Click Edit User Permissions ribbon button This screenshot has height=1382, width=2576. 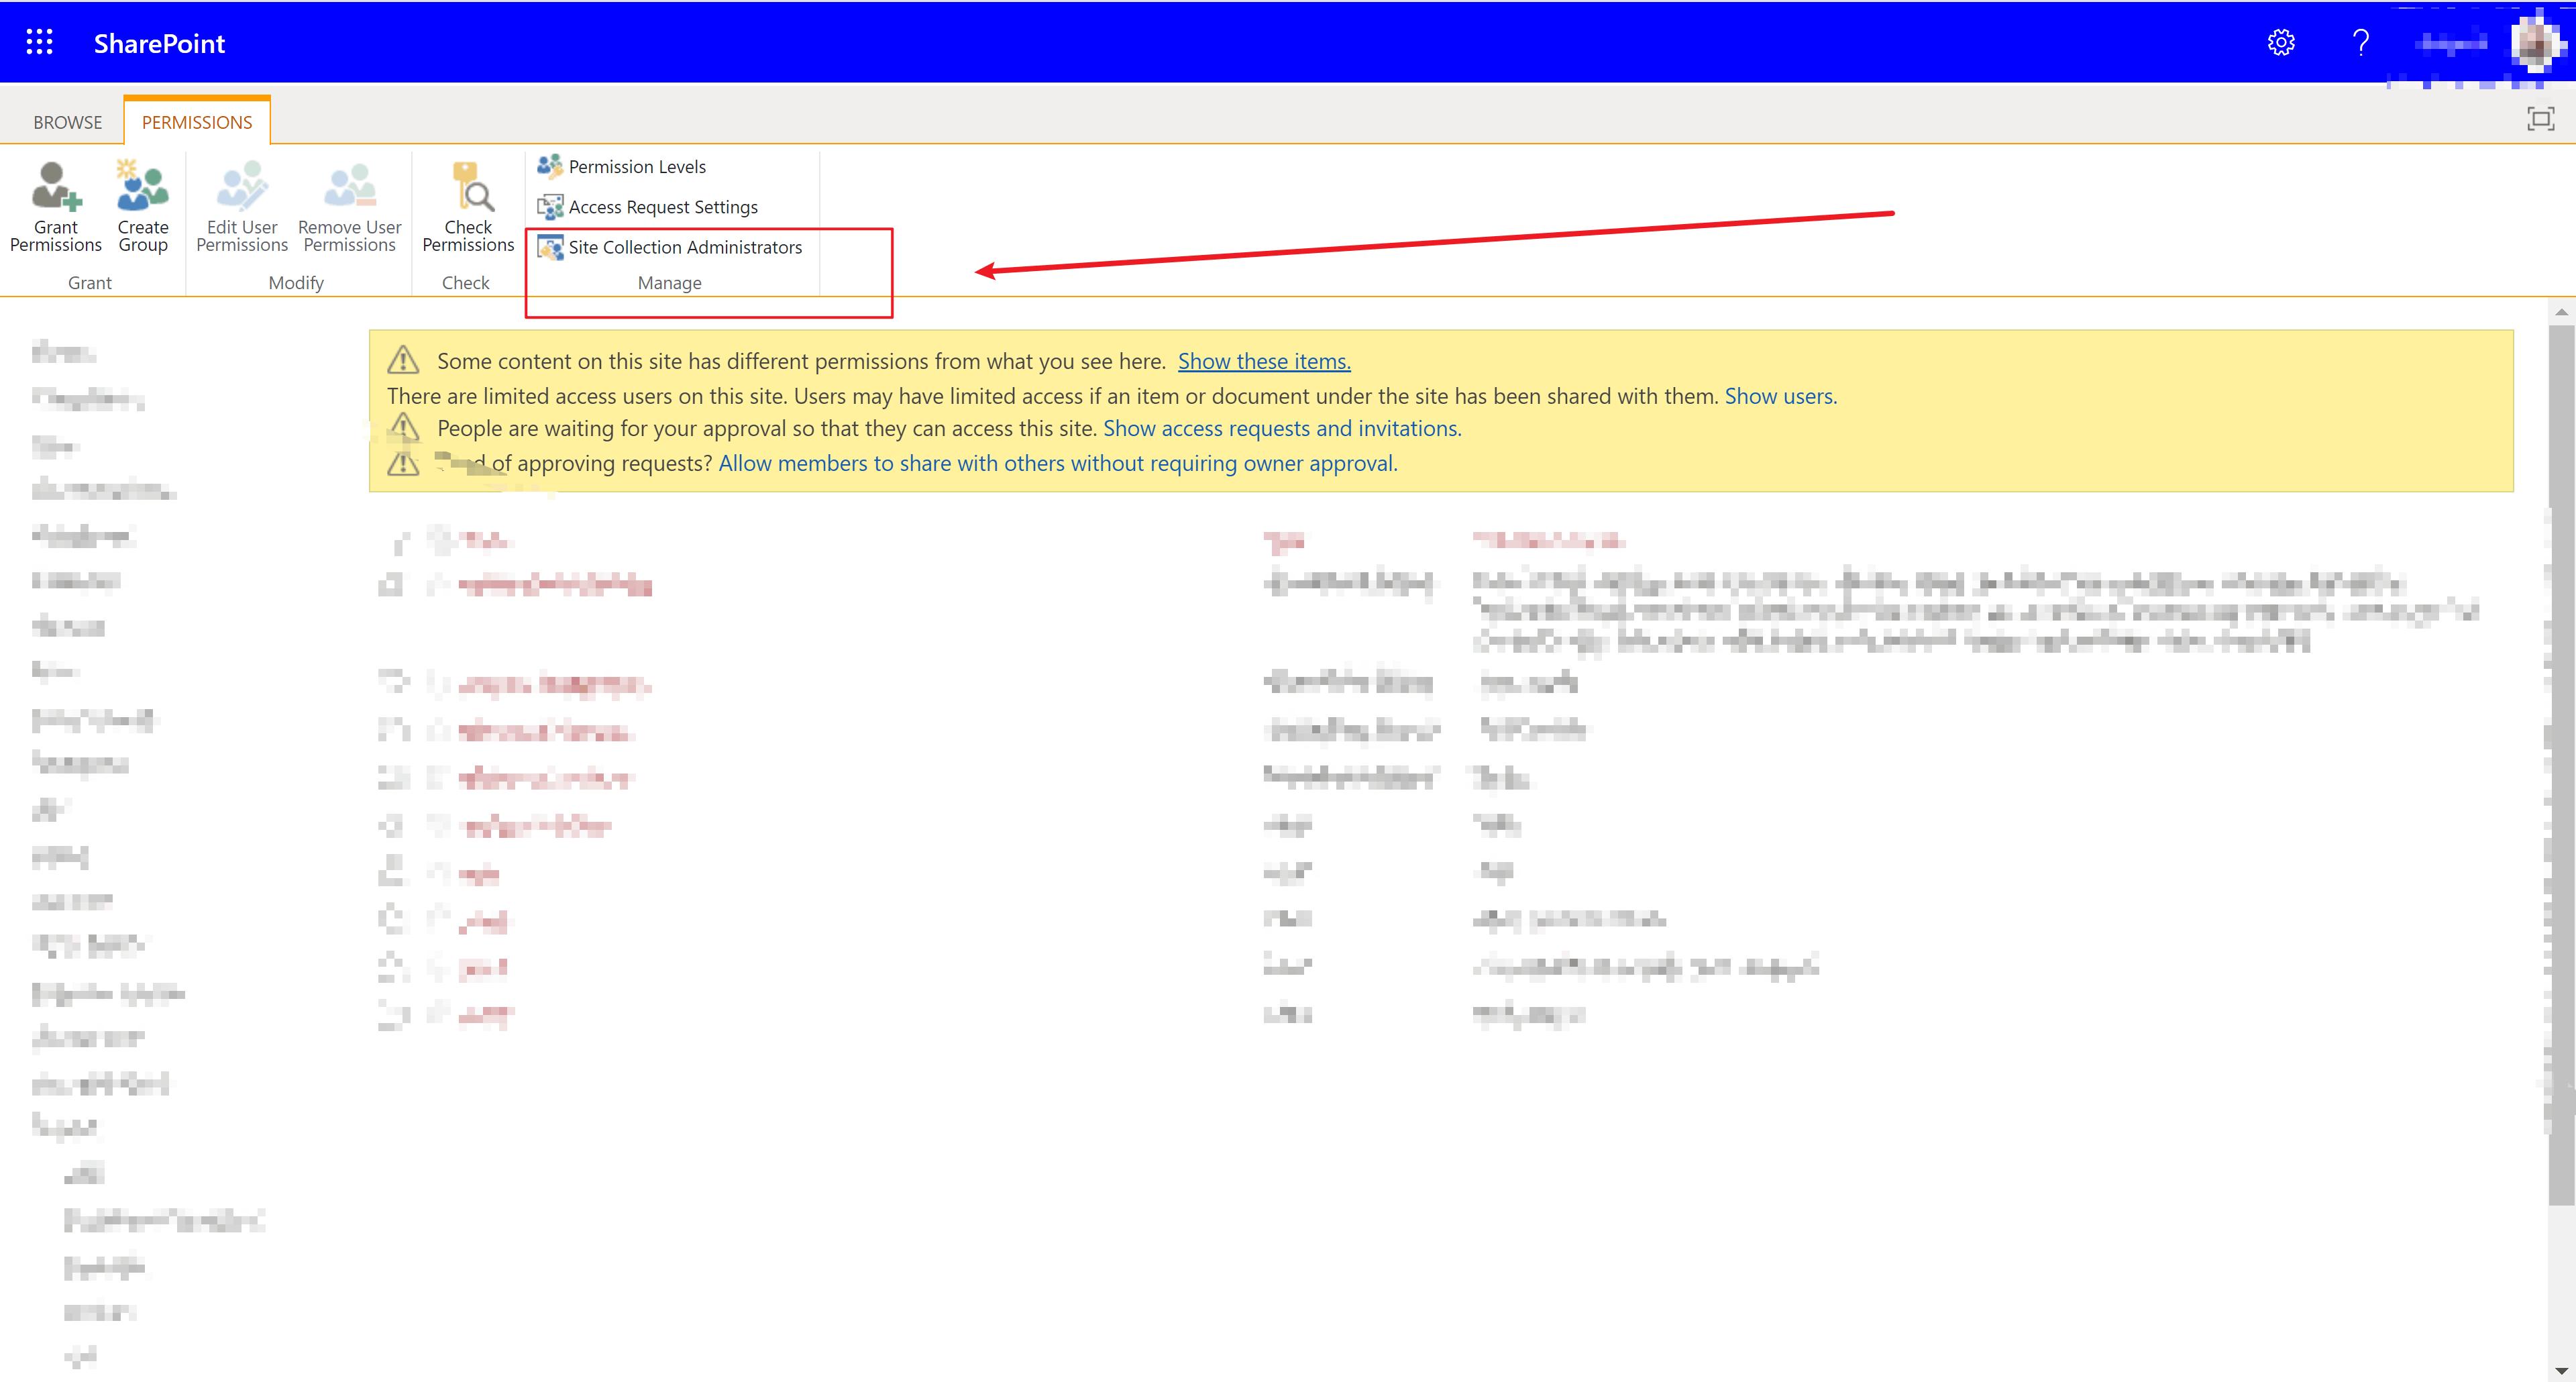click(x=242, y=208)
